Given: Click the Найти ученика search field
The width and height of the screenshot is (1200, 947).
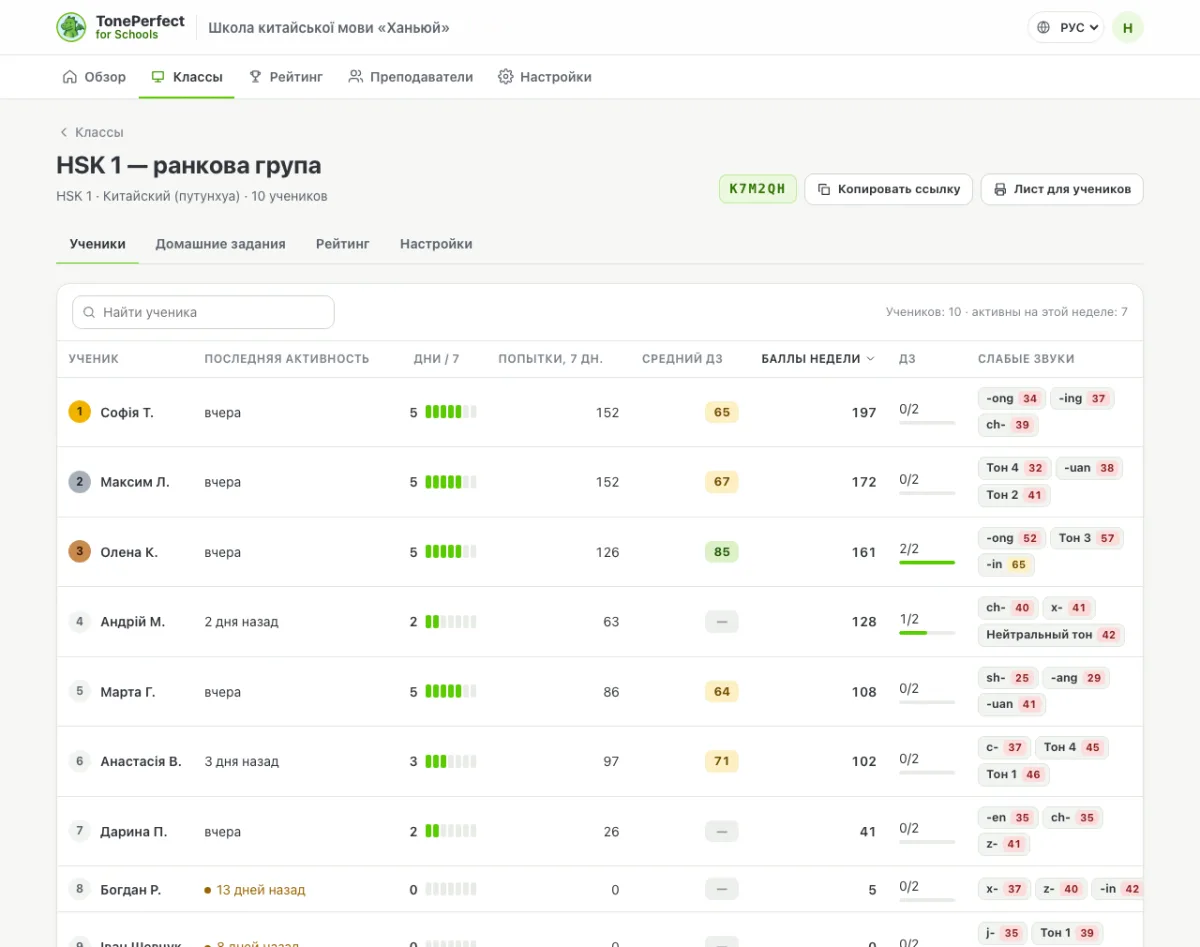Looking at the screenshot, I should click(203, 312).
